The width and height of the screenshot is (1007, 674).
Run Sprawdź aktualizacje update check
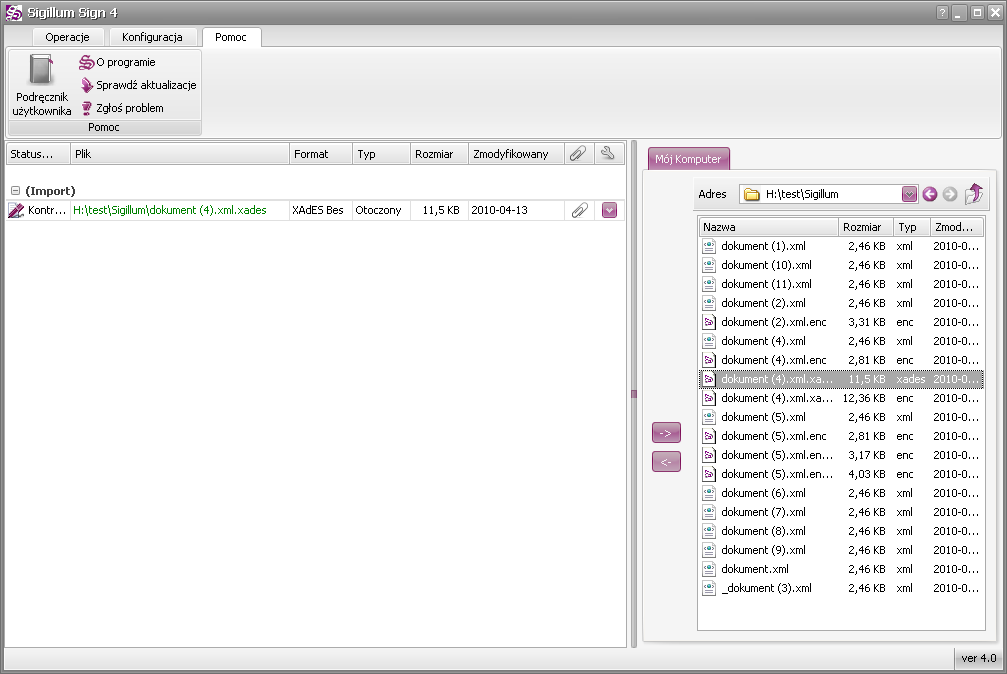139,85
